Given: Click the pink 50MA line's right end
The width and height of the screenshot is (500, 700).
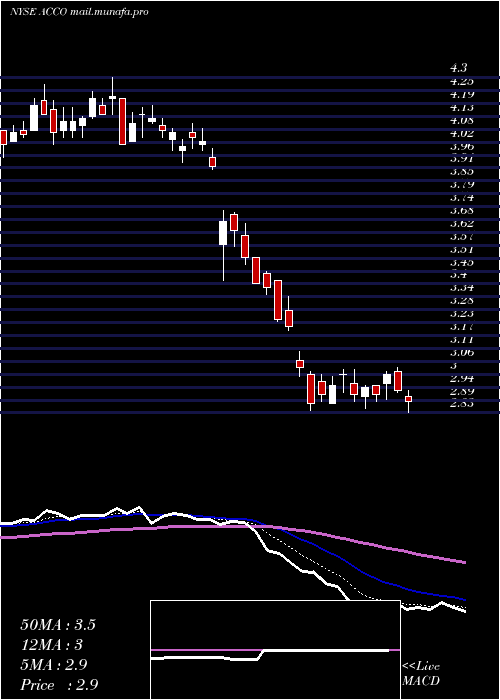Looking at the screenshot, I should (465, 562).
